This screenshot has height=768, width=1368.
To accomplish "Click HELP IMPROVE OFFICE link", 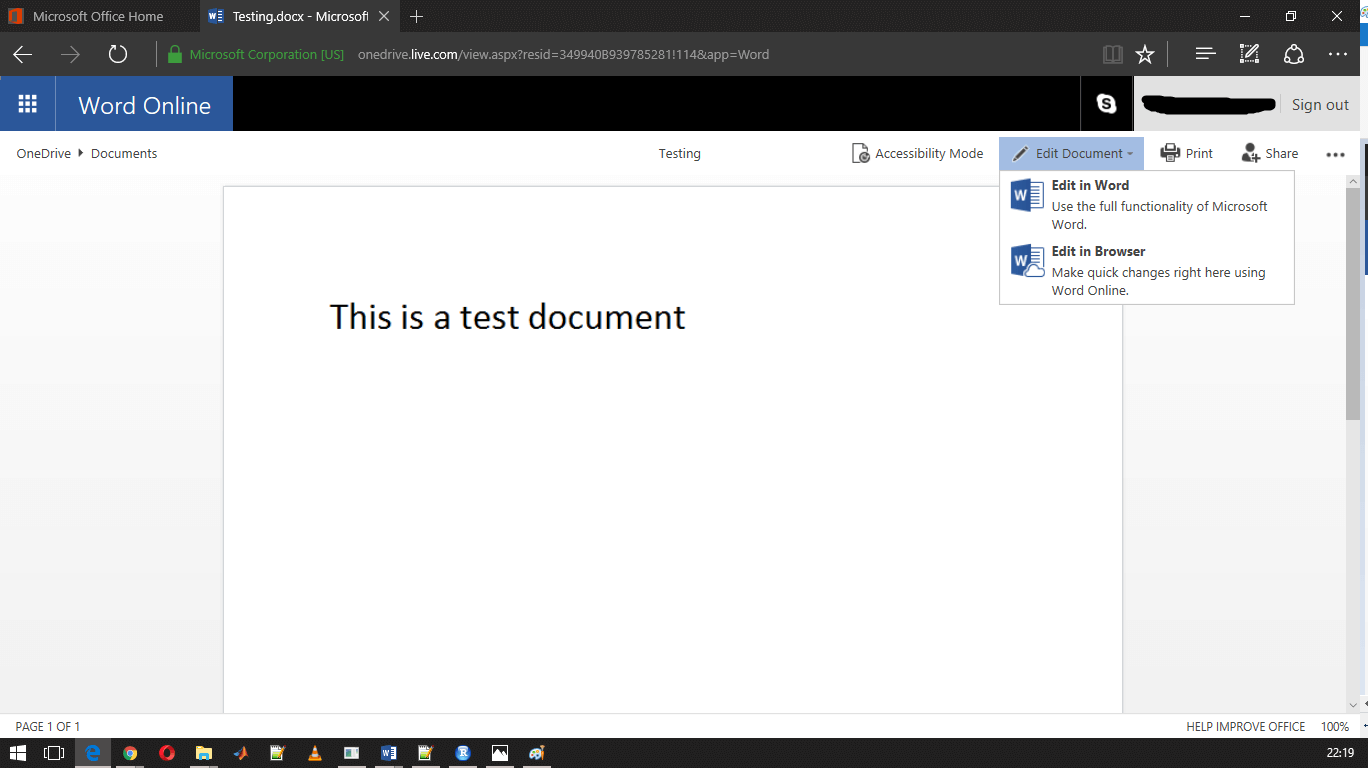I will (x=1245, y=727).
